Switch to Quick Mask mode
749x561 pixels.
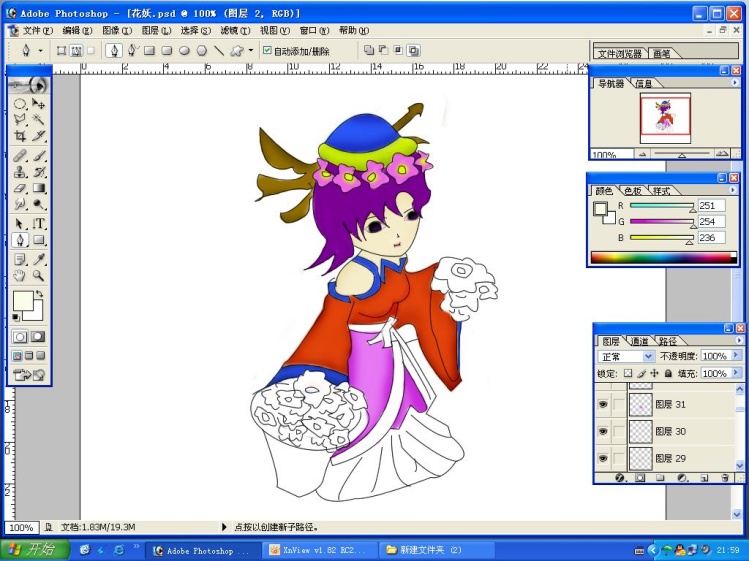coord(38,336)
